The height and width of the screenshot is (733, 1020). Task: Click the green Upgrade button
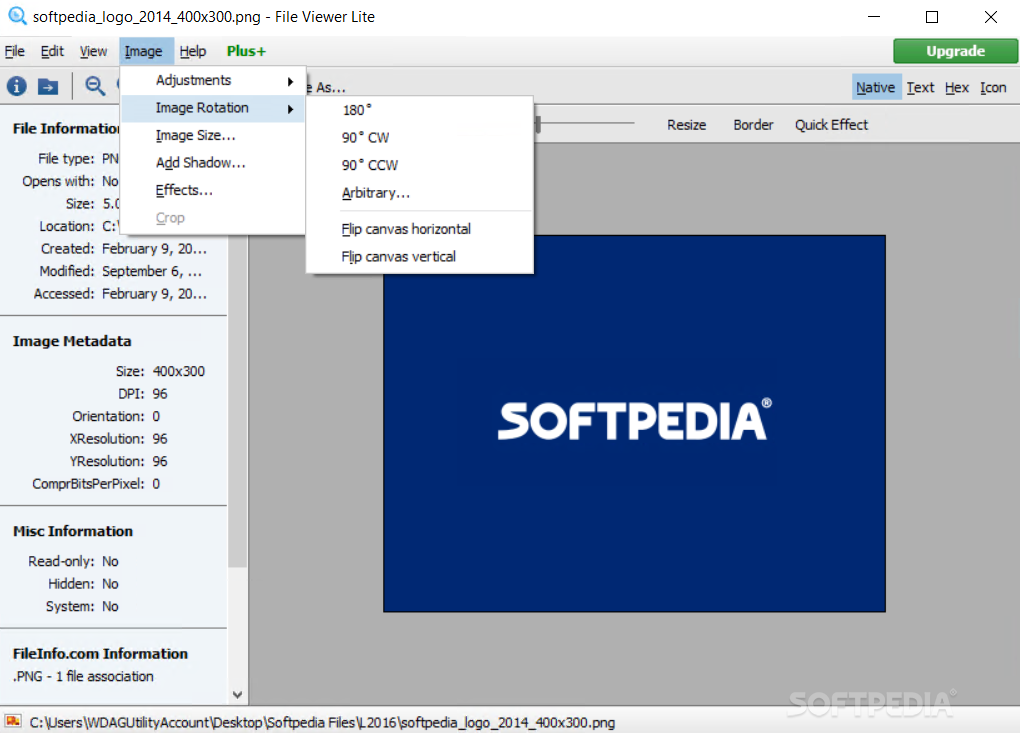tap(955, 51)
